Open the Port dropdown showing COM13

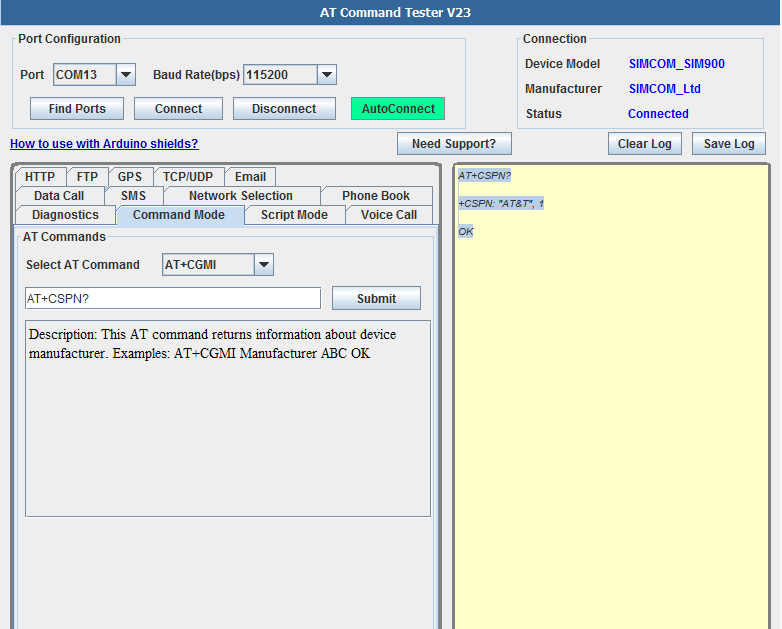(x=94, y=75)
